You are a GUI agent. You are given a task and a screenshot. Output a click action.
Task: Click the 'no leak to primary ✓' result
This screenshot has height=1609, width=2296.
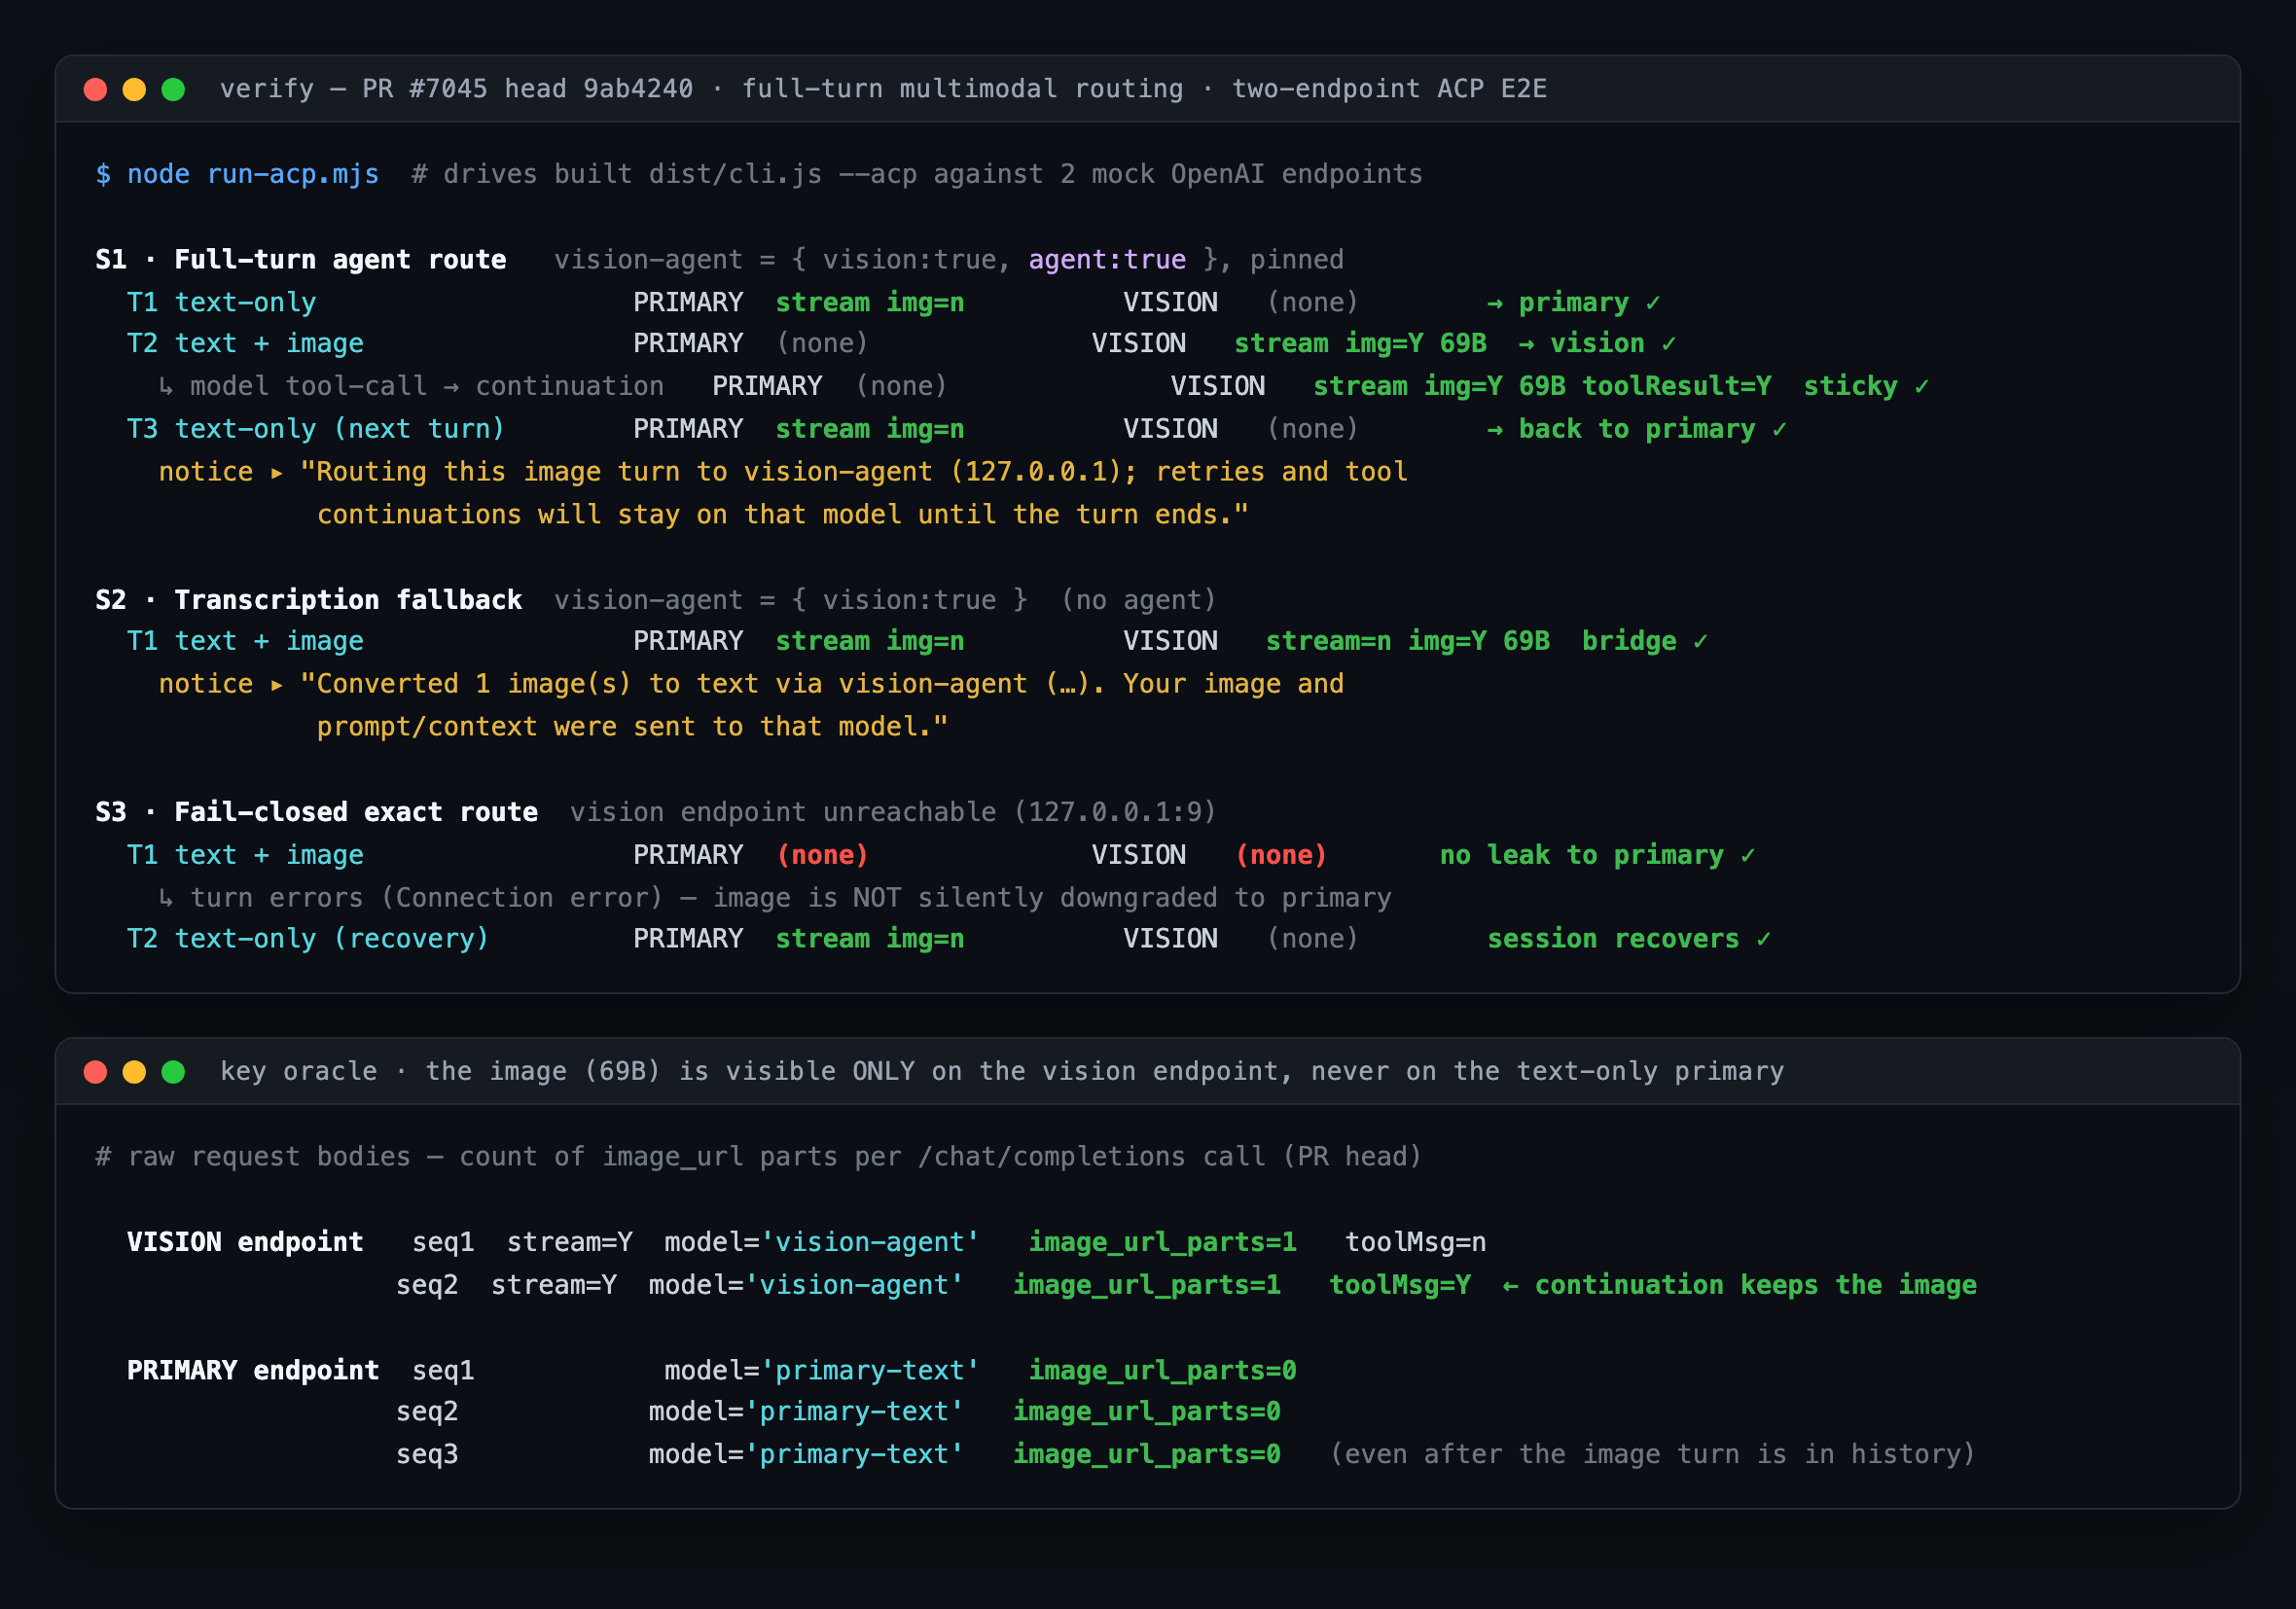[1597, 855]
